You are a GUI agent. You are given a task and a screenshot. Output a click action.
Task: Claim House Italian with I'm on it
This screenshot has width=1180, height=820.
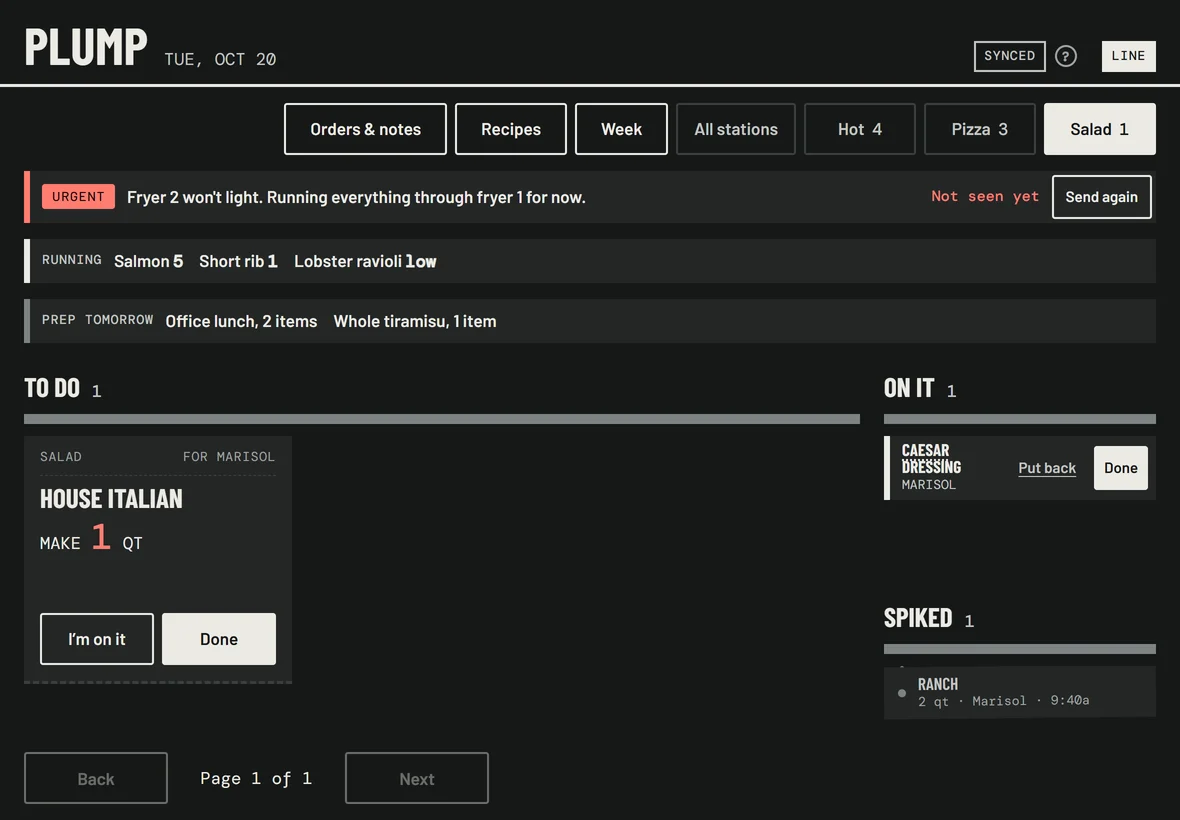click(96, 639)
